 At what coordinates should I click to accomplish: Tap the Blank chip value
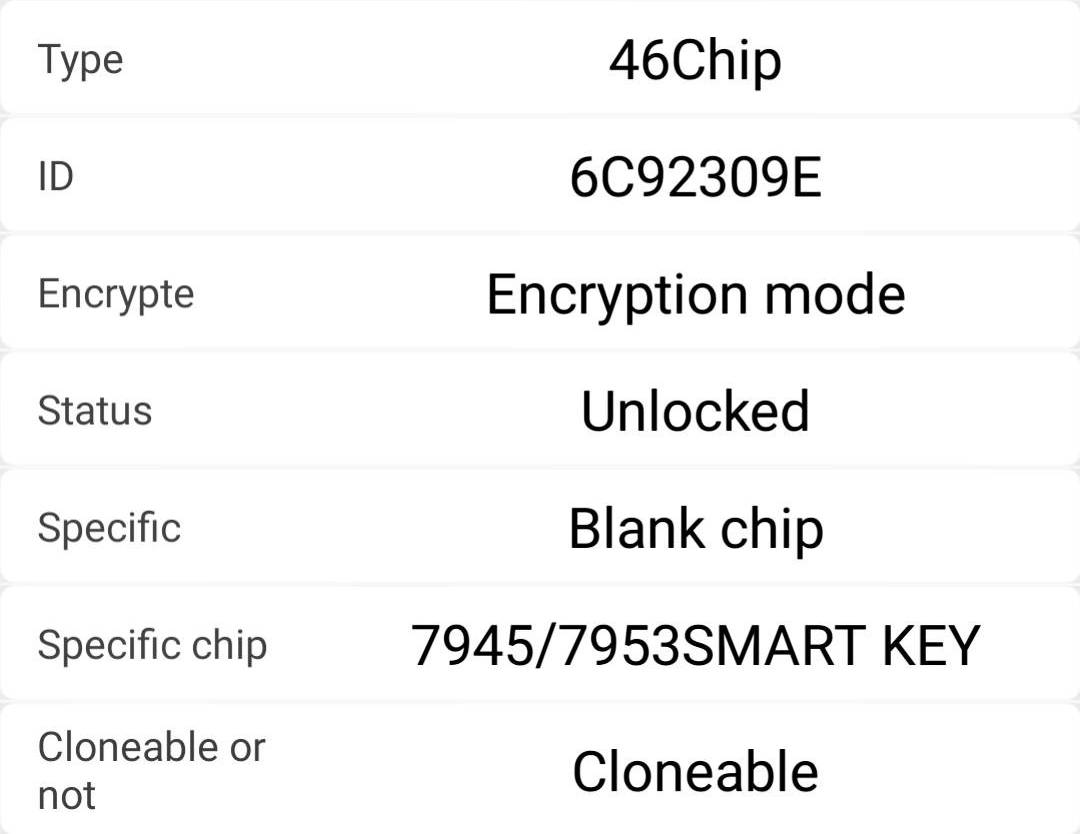(x=696, y=530)
